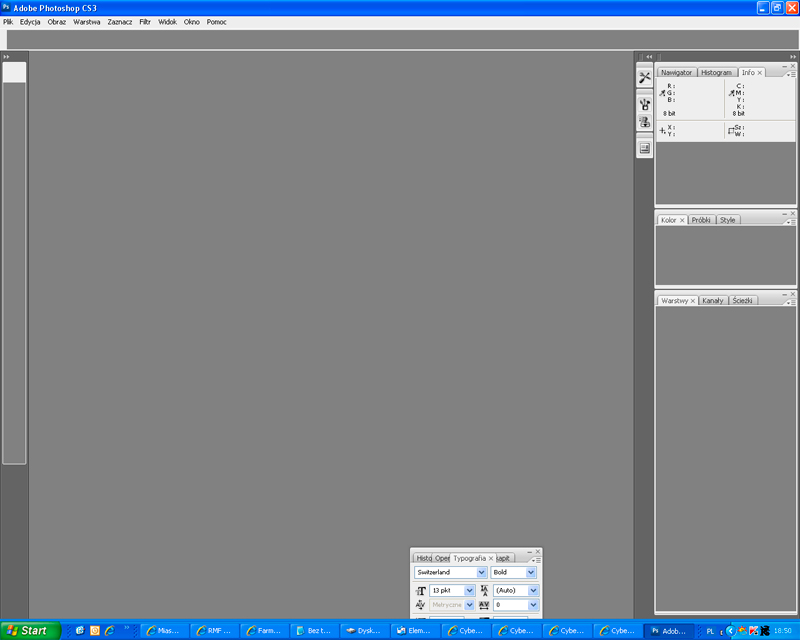Open the Tool Presets docked panel icon
Viewport: 800px width, 640px height.
(645, 77)
